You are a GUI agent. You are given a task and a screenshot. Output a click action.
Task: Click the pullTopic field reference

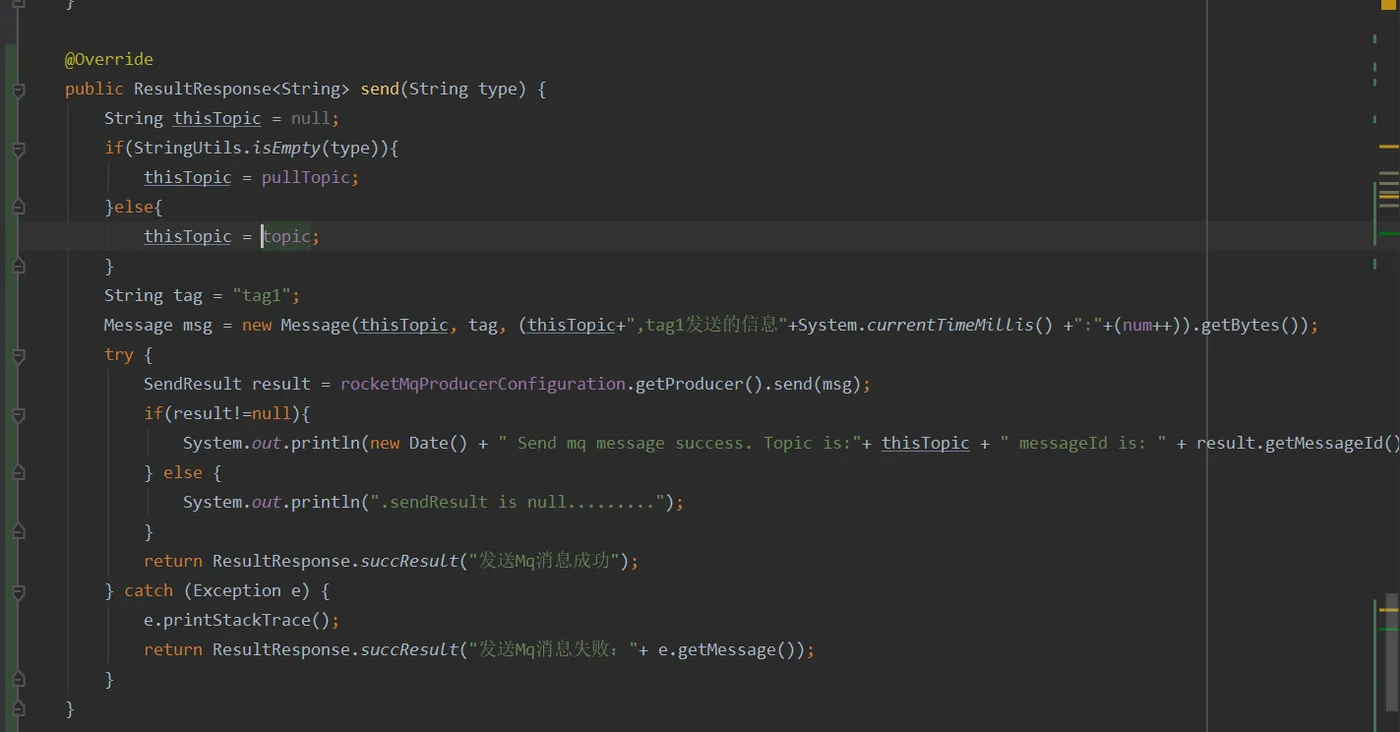(306, 177)
